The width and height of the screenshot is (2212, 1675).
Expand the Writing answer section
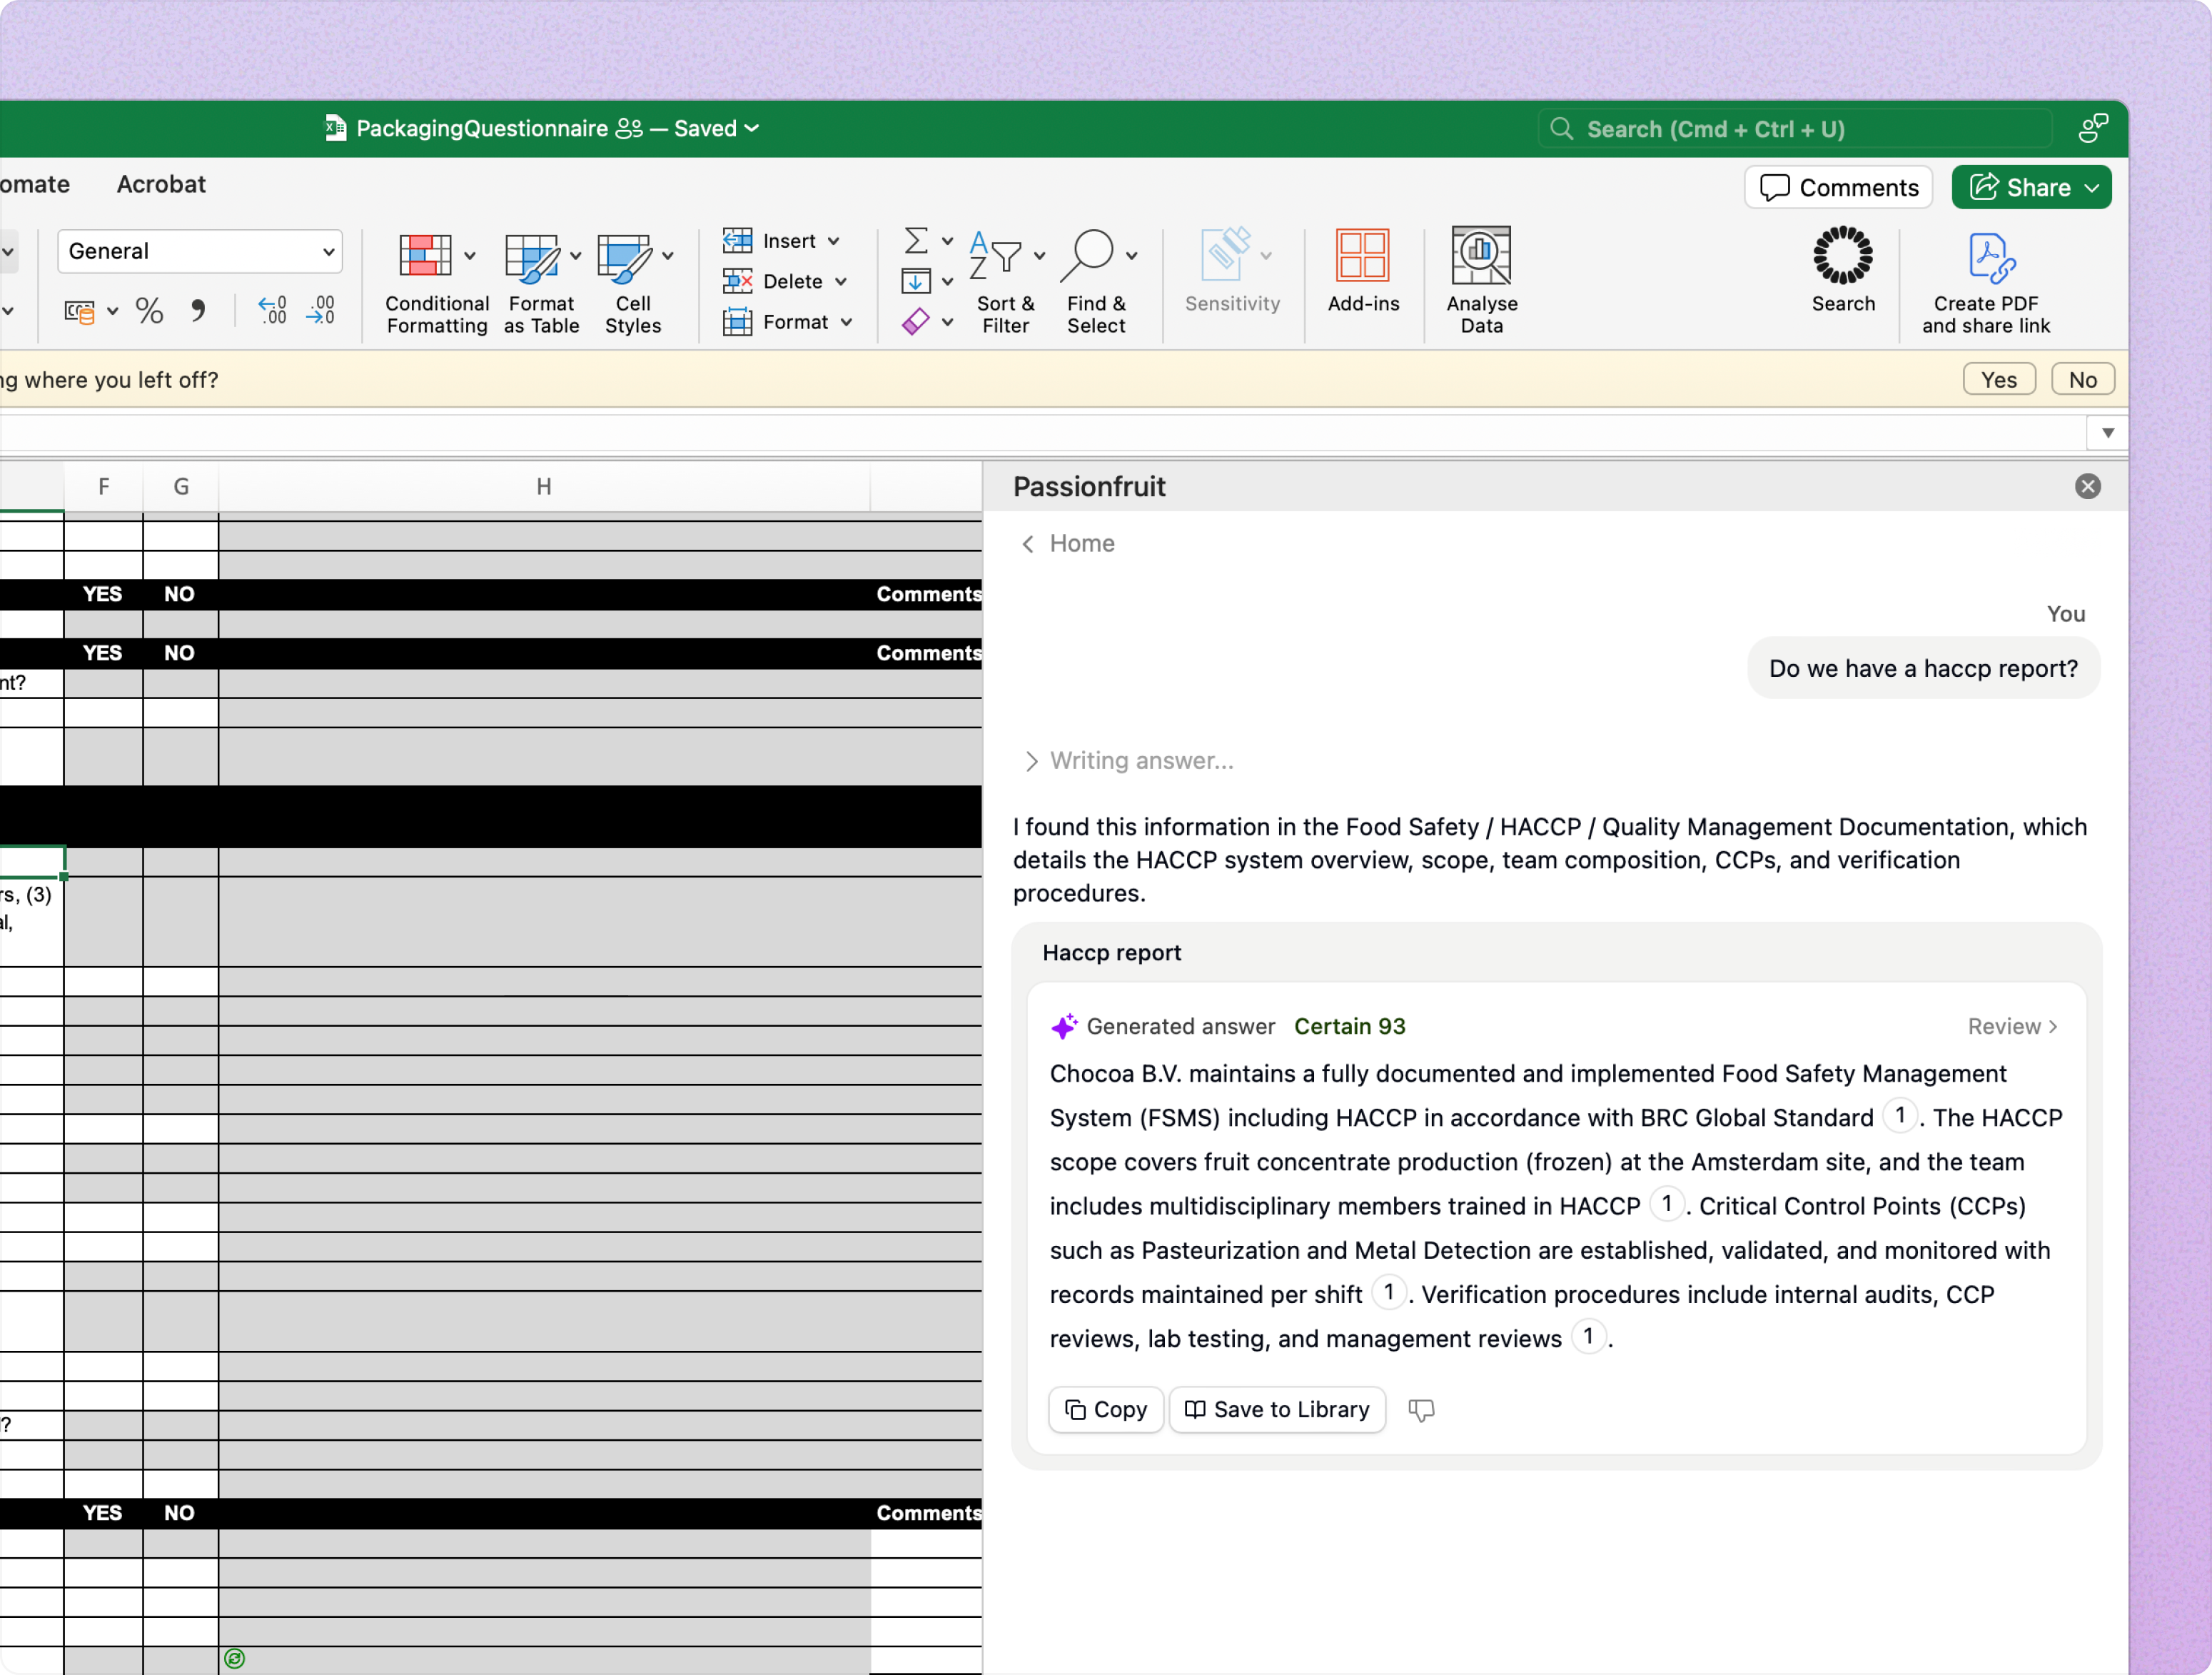coord(1031,761)
